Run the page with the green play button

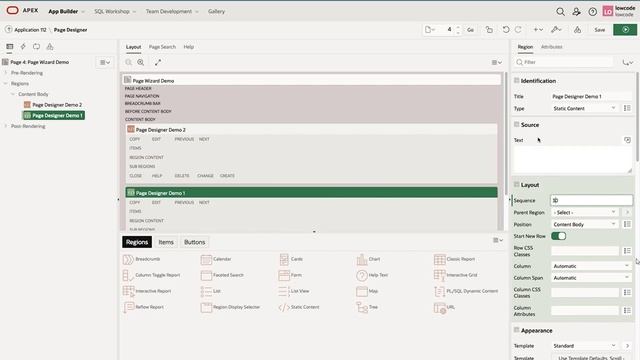625,30
